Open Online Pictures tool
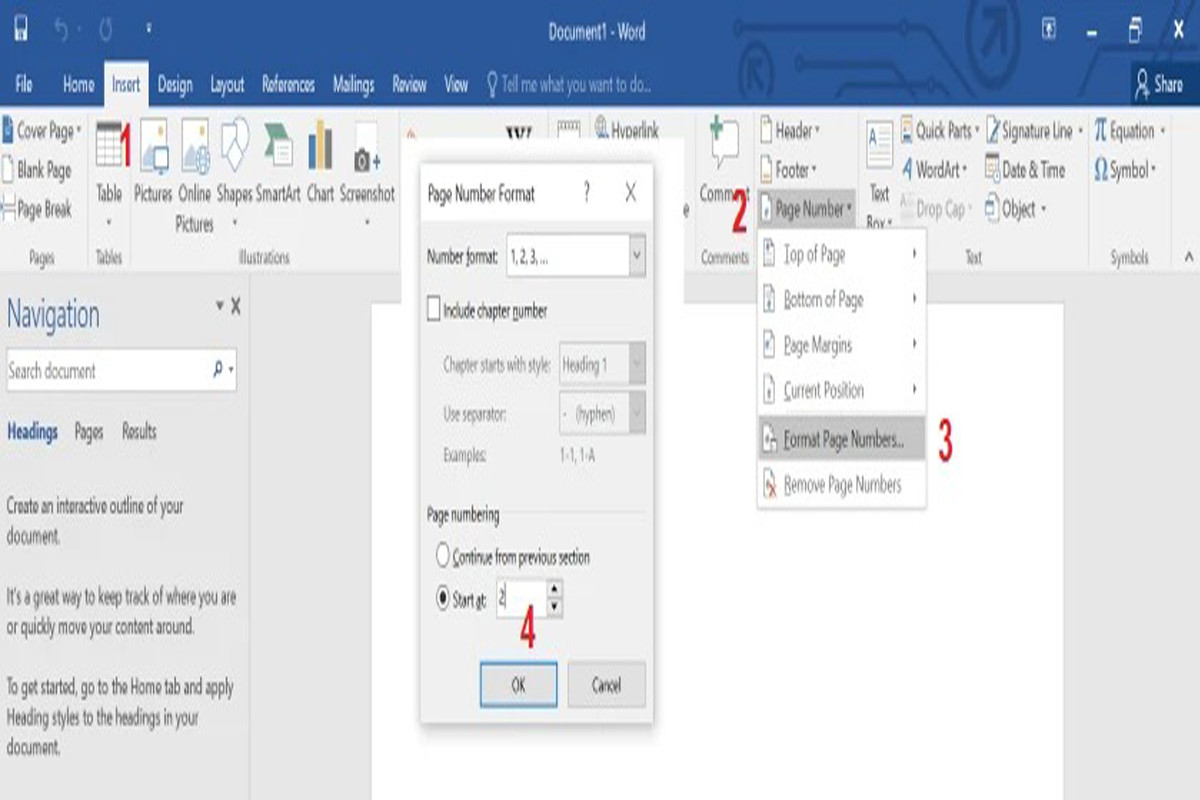The image size is (1200, 800). 194,177
